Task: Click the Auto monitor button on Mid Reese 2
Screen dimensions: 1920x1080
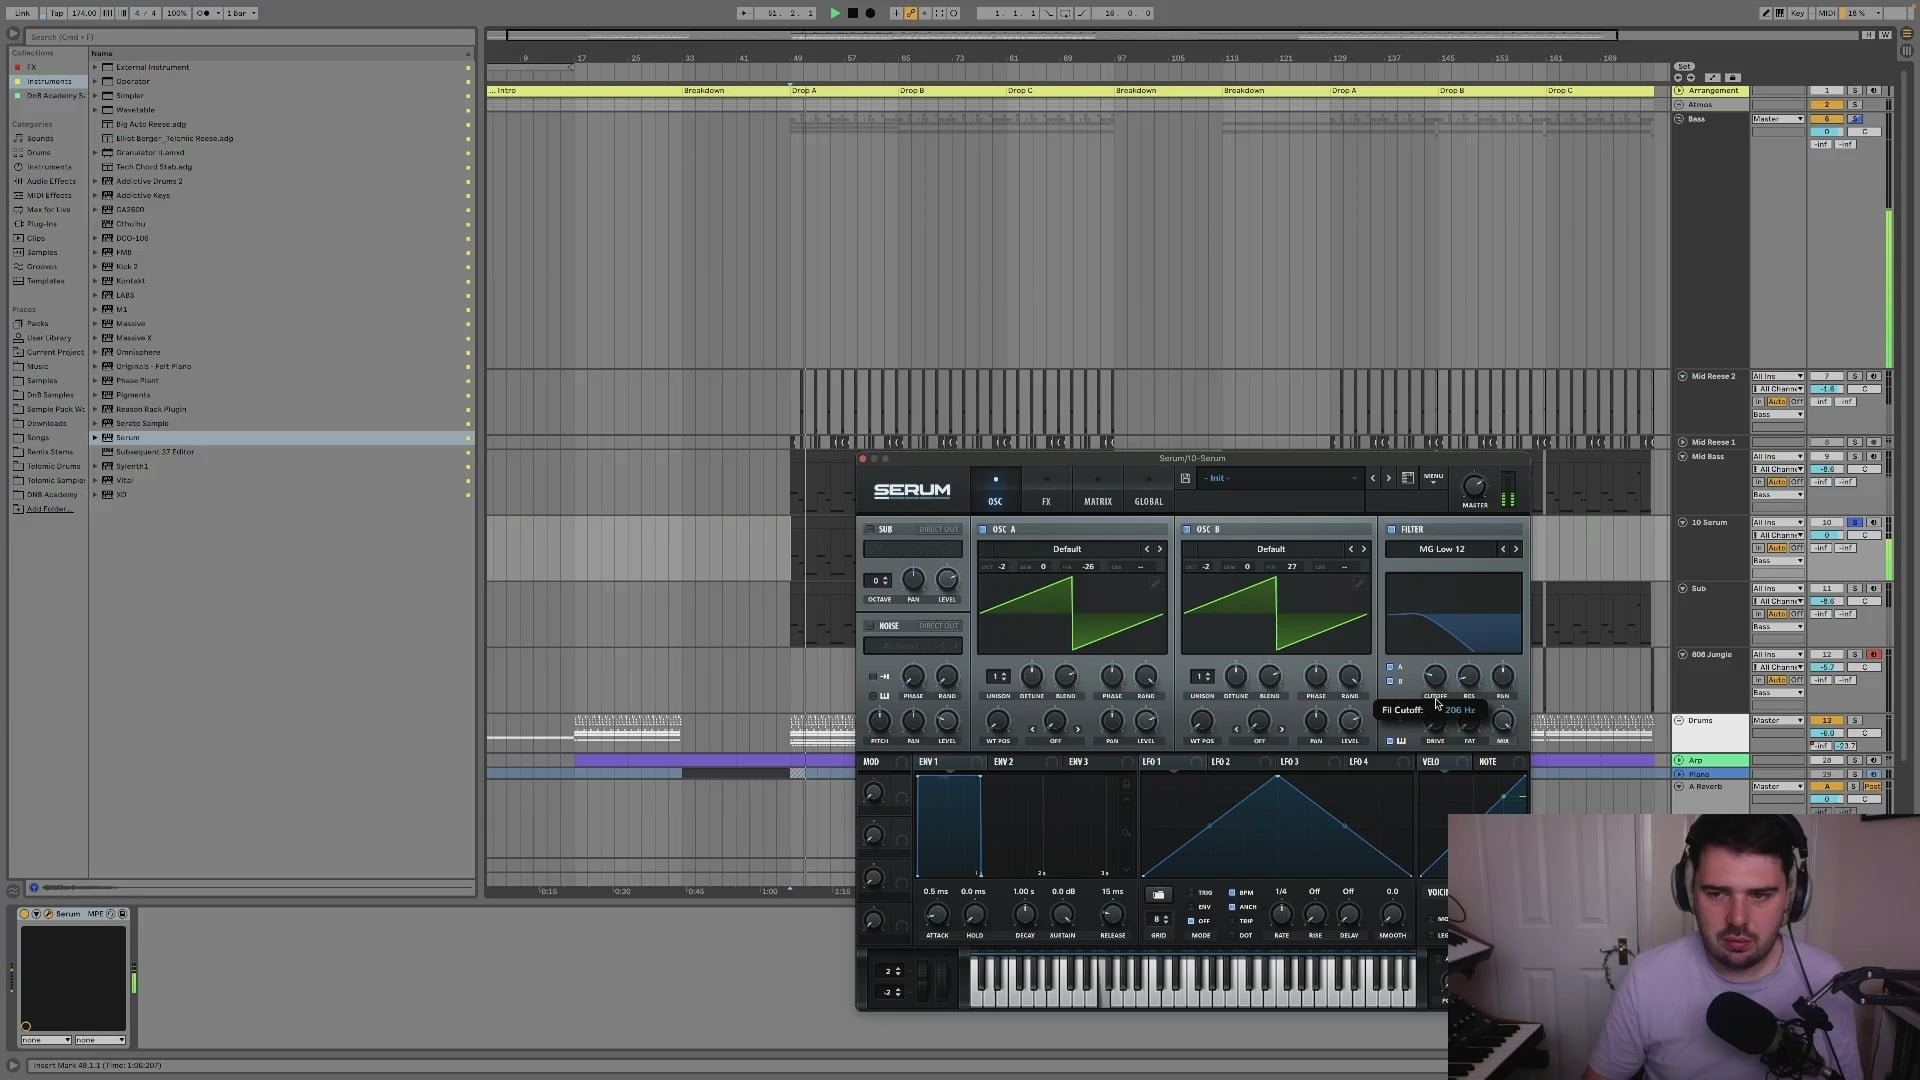Action: [1777, 402]
